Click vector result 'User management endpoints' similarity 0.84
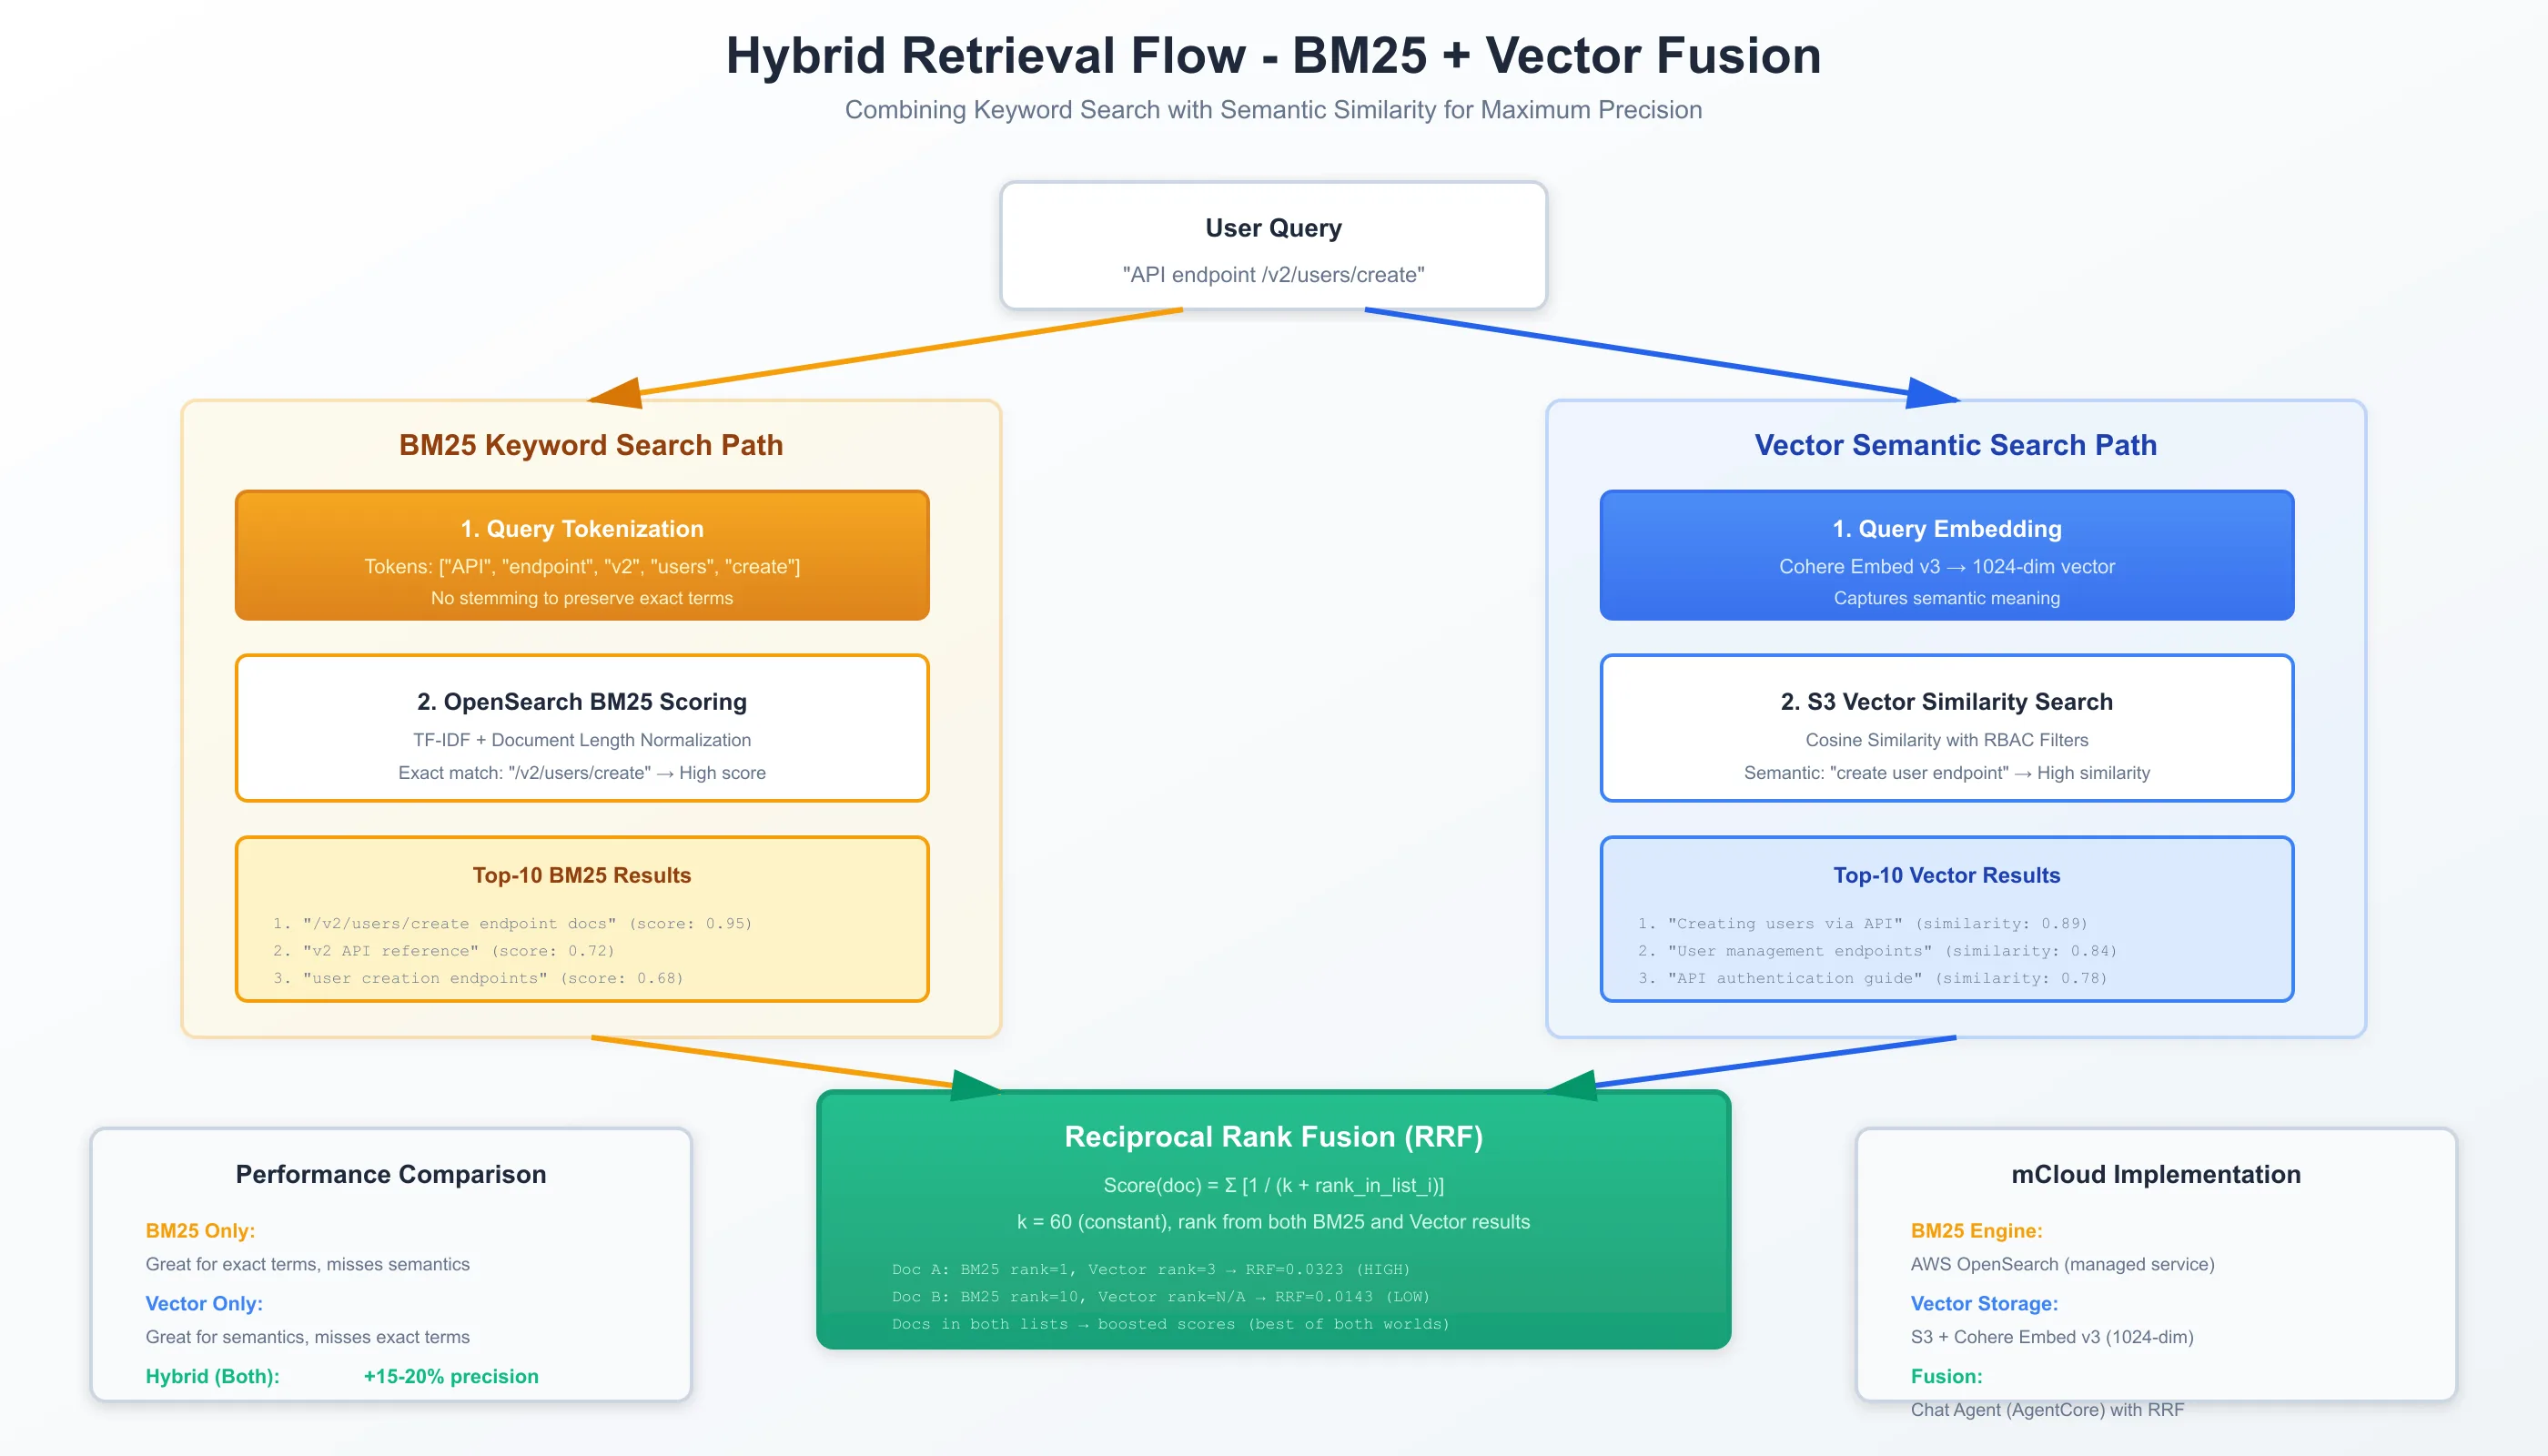This screenshot has height=1456, width=2548. pyautogui.click(x=1877, y=951)
